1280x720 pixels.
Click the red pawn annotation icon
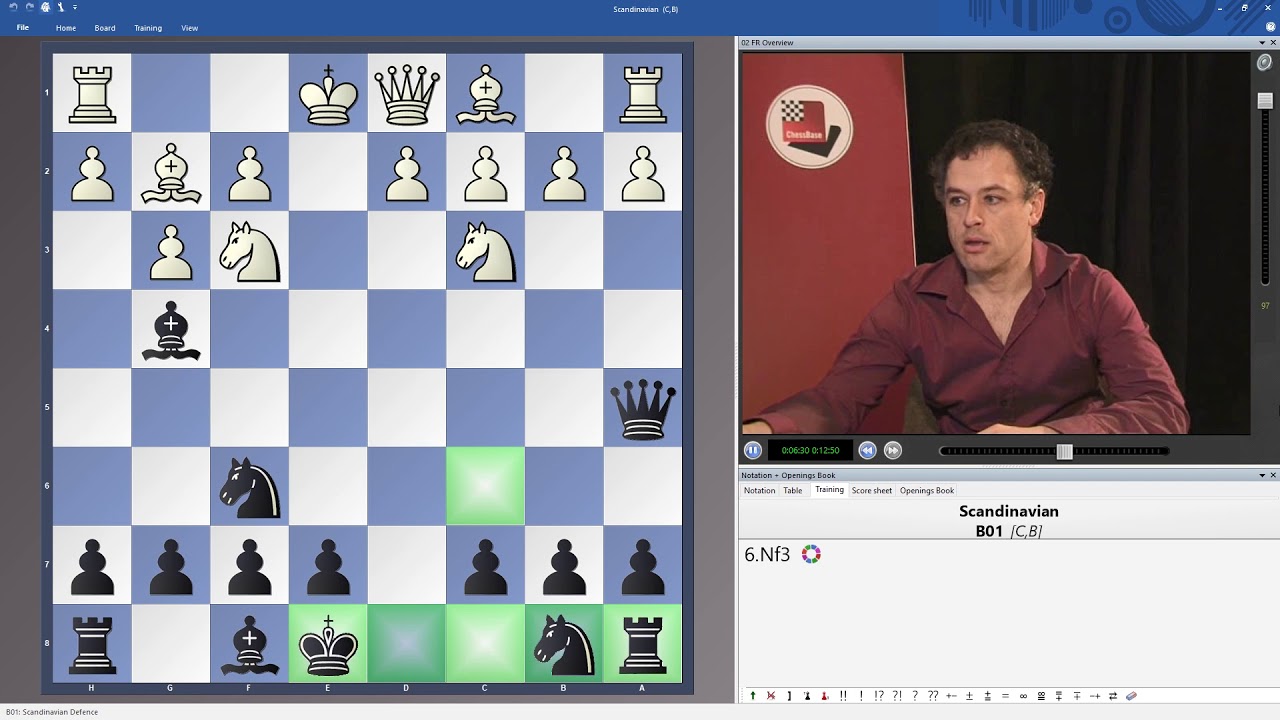click(824, 696)
